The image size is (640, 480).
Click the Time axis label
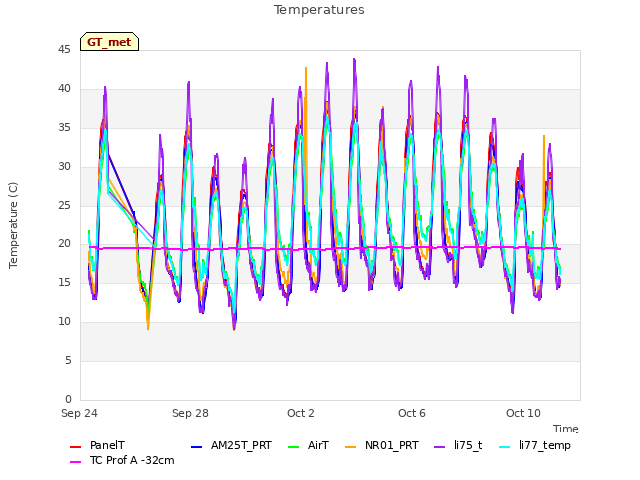point(566,429)
